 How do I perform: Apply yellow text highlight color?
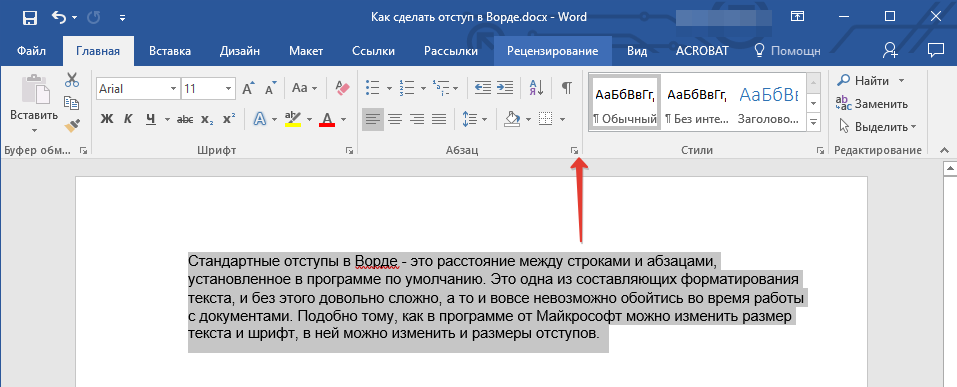point(293,119)
